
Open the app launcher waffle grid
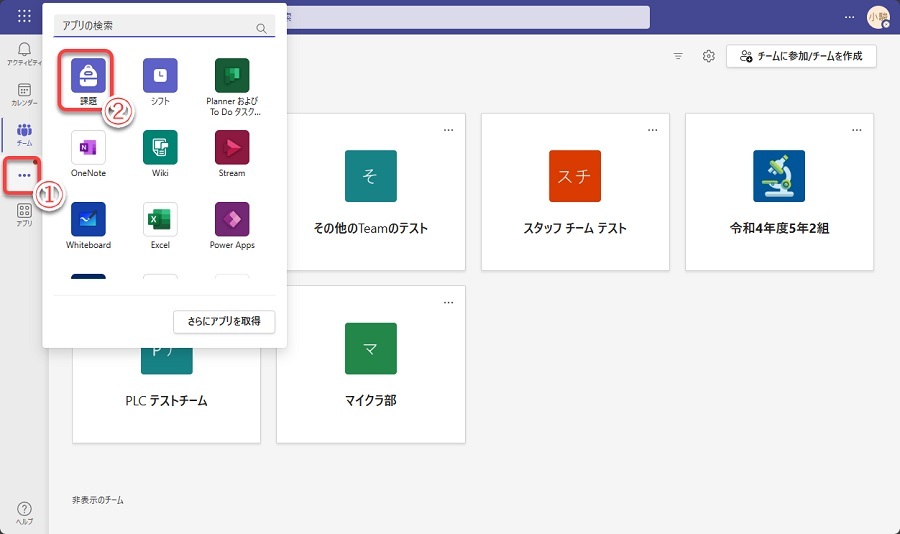(x=24, y=16)
